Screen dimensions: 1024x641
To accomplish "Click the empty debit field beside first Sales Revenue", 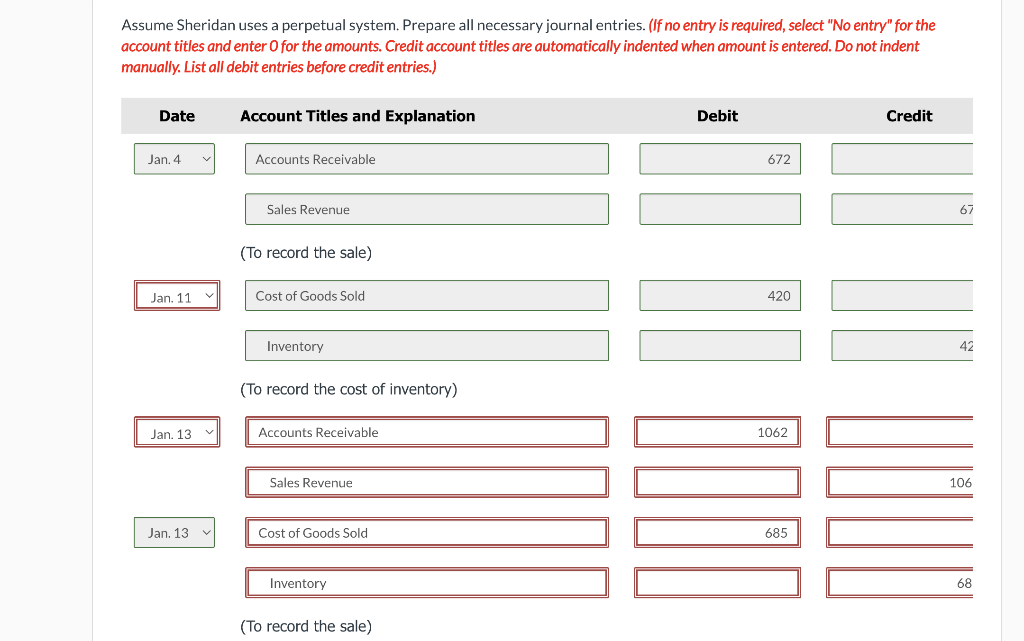I will pos(720,210).
